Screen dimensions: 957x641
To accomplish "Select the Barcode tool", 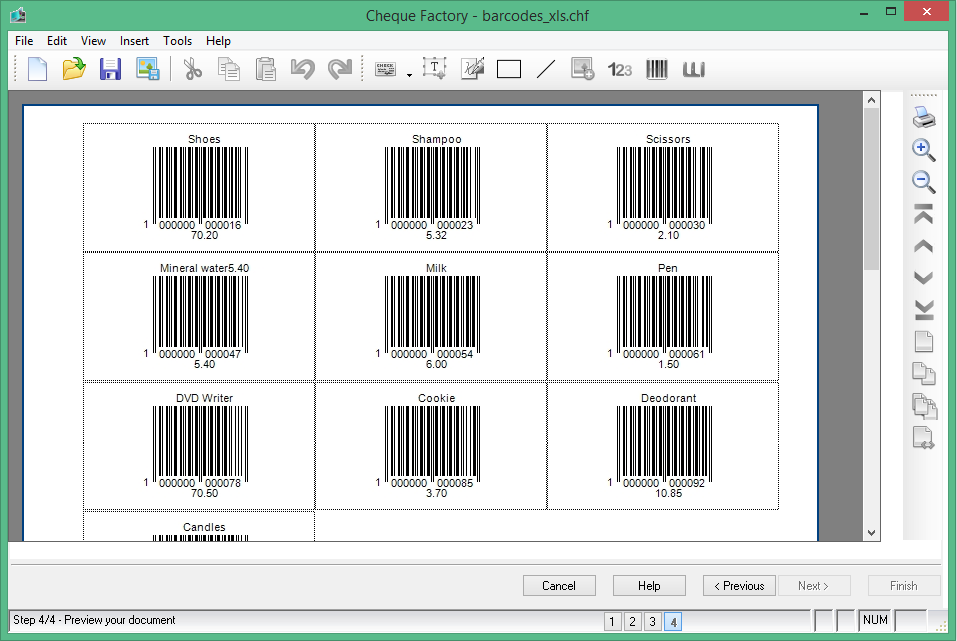I will [x=657, y=69].
